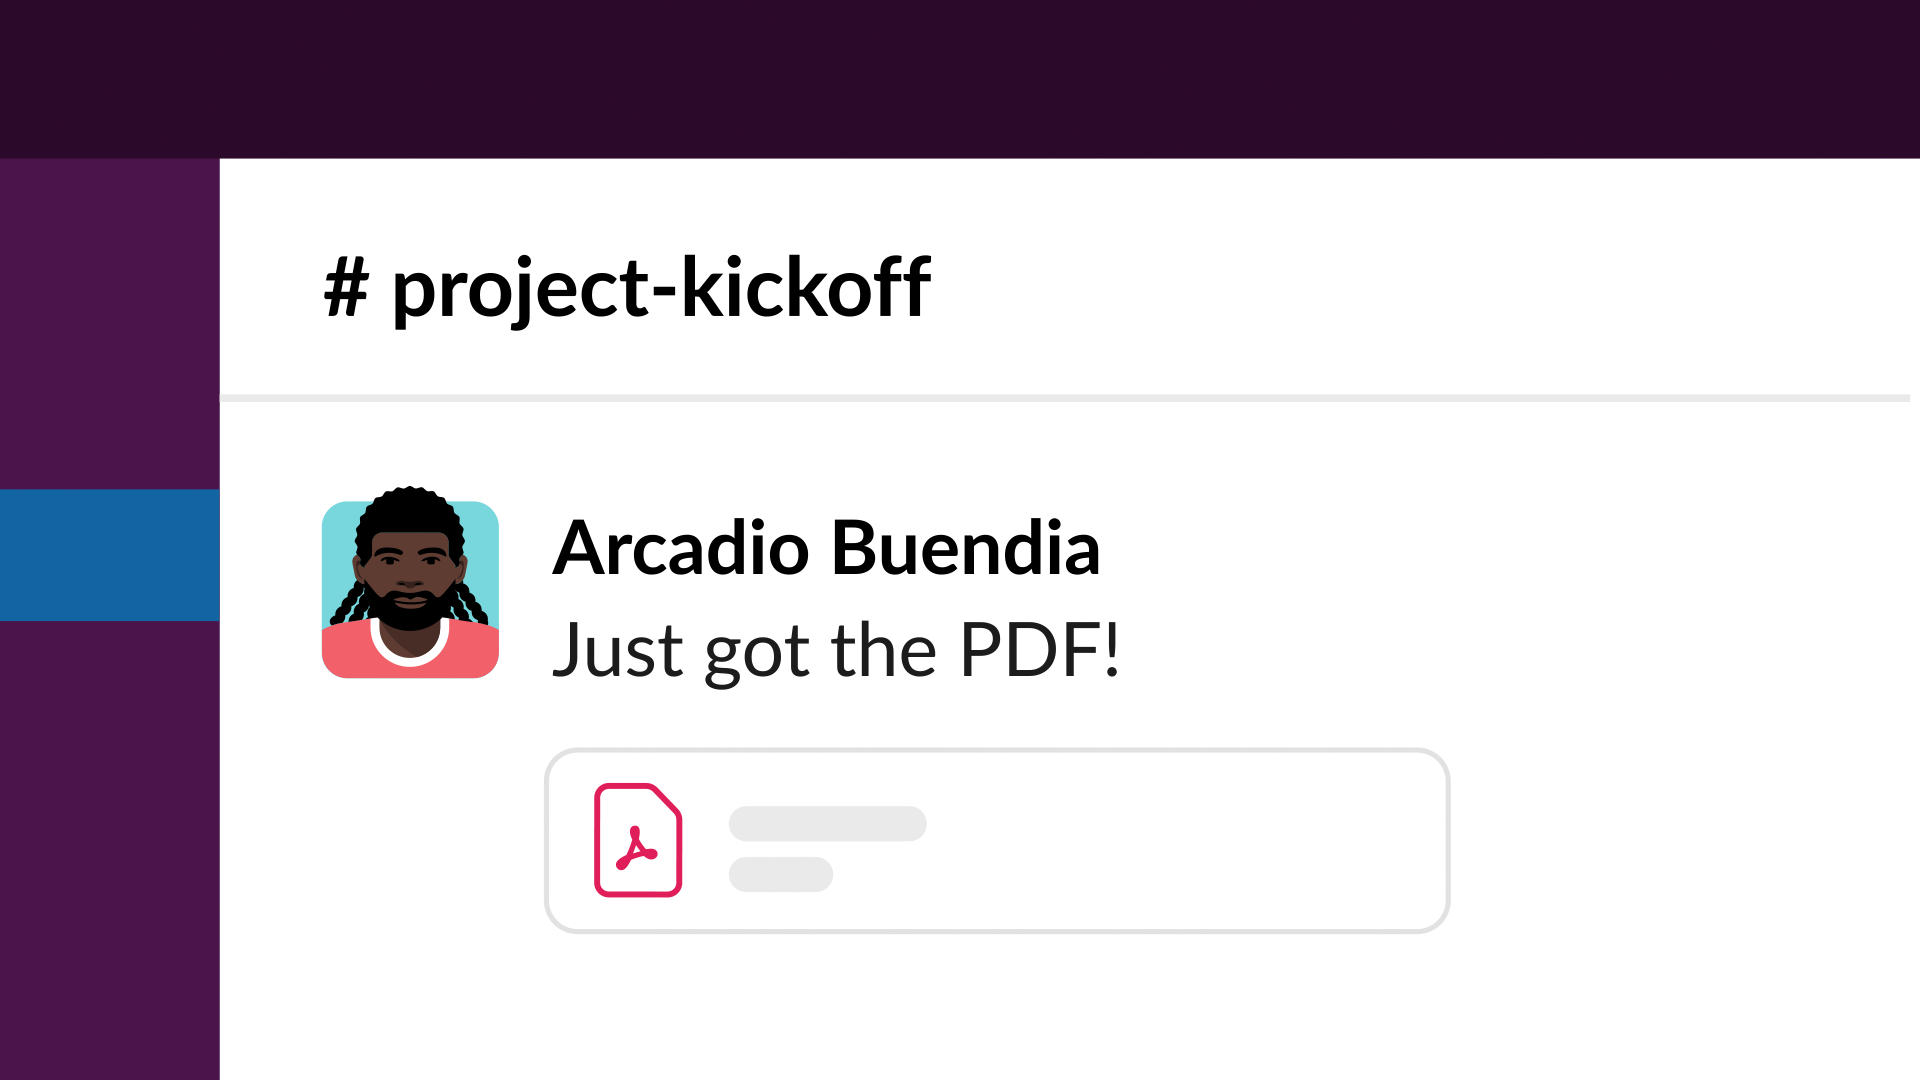Click sidebar area above the blue item
The image size is (1920, 1080).
coord(110,324)
